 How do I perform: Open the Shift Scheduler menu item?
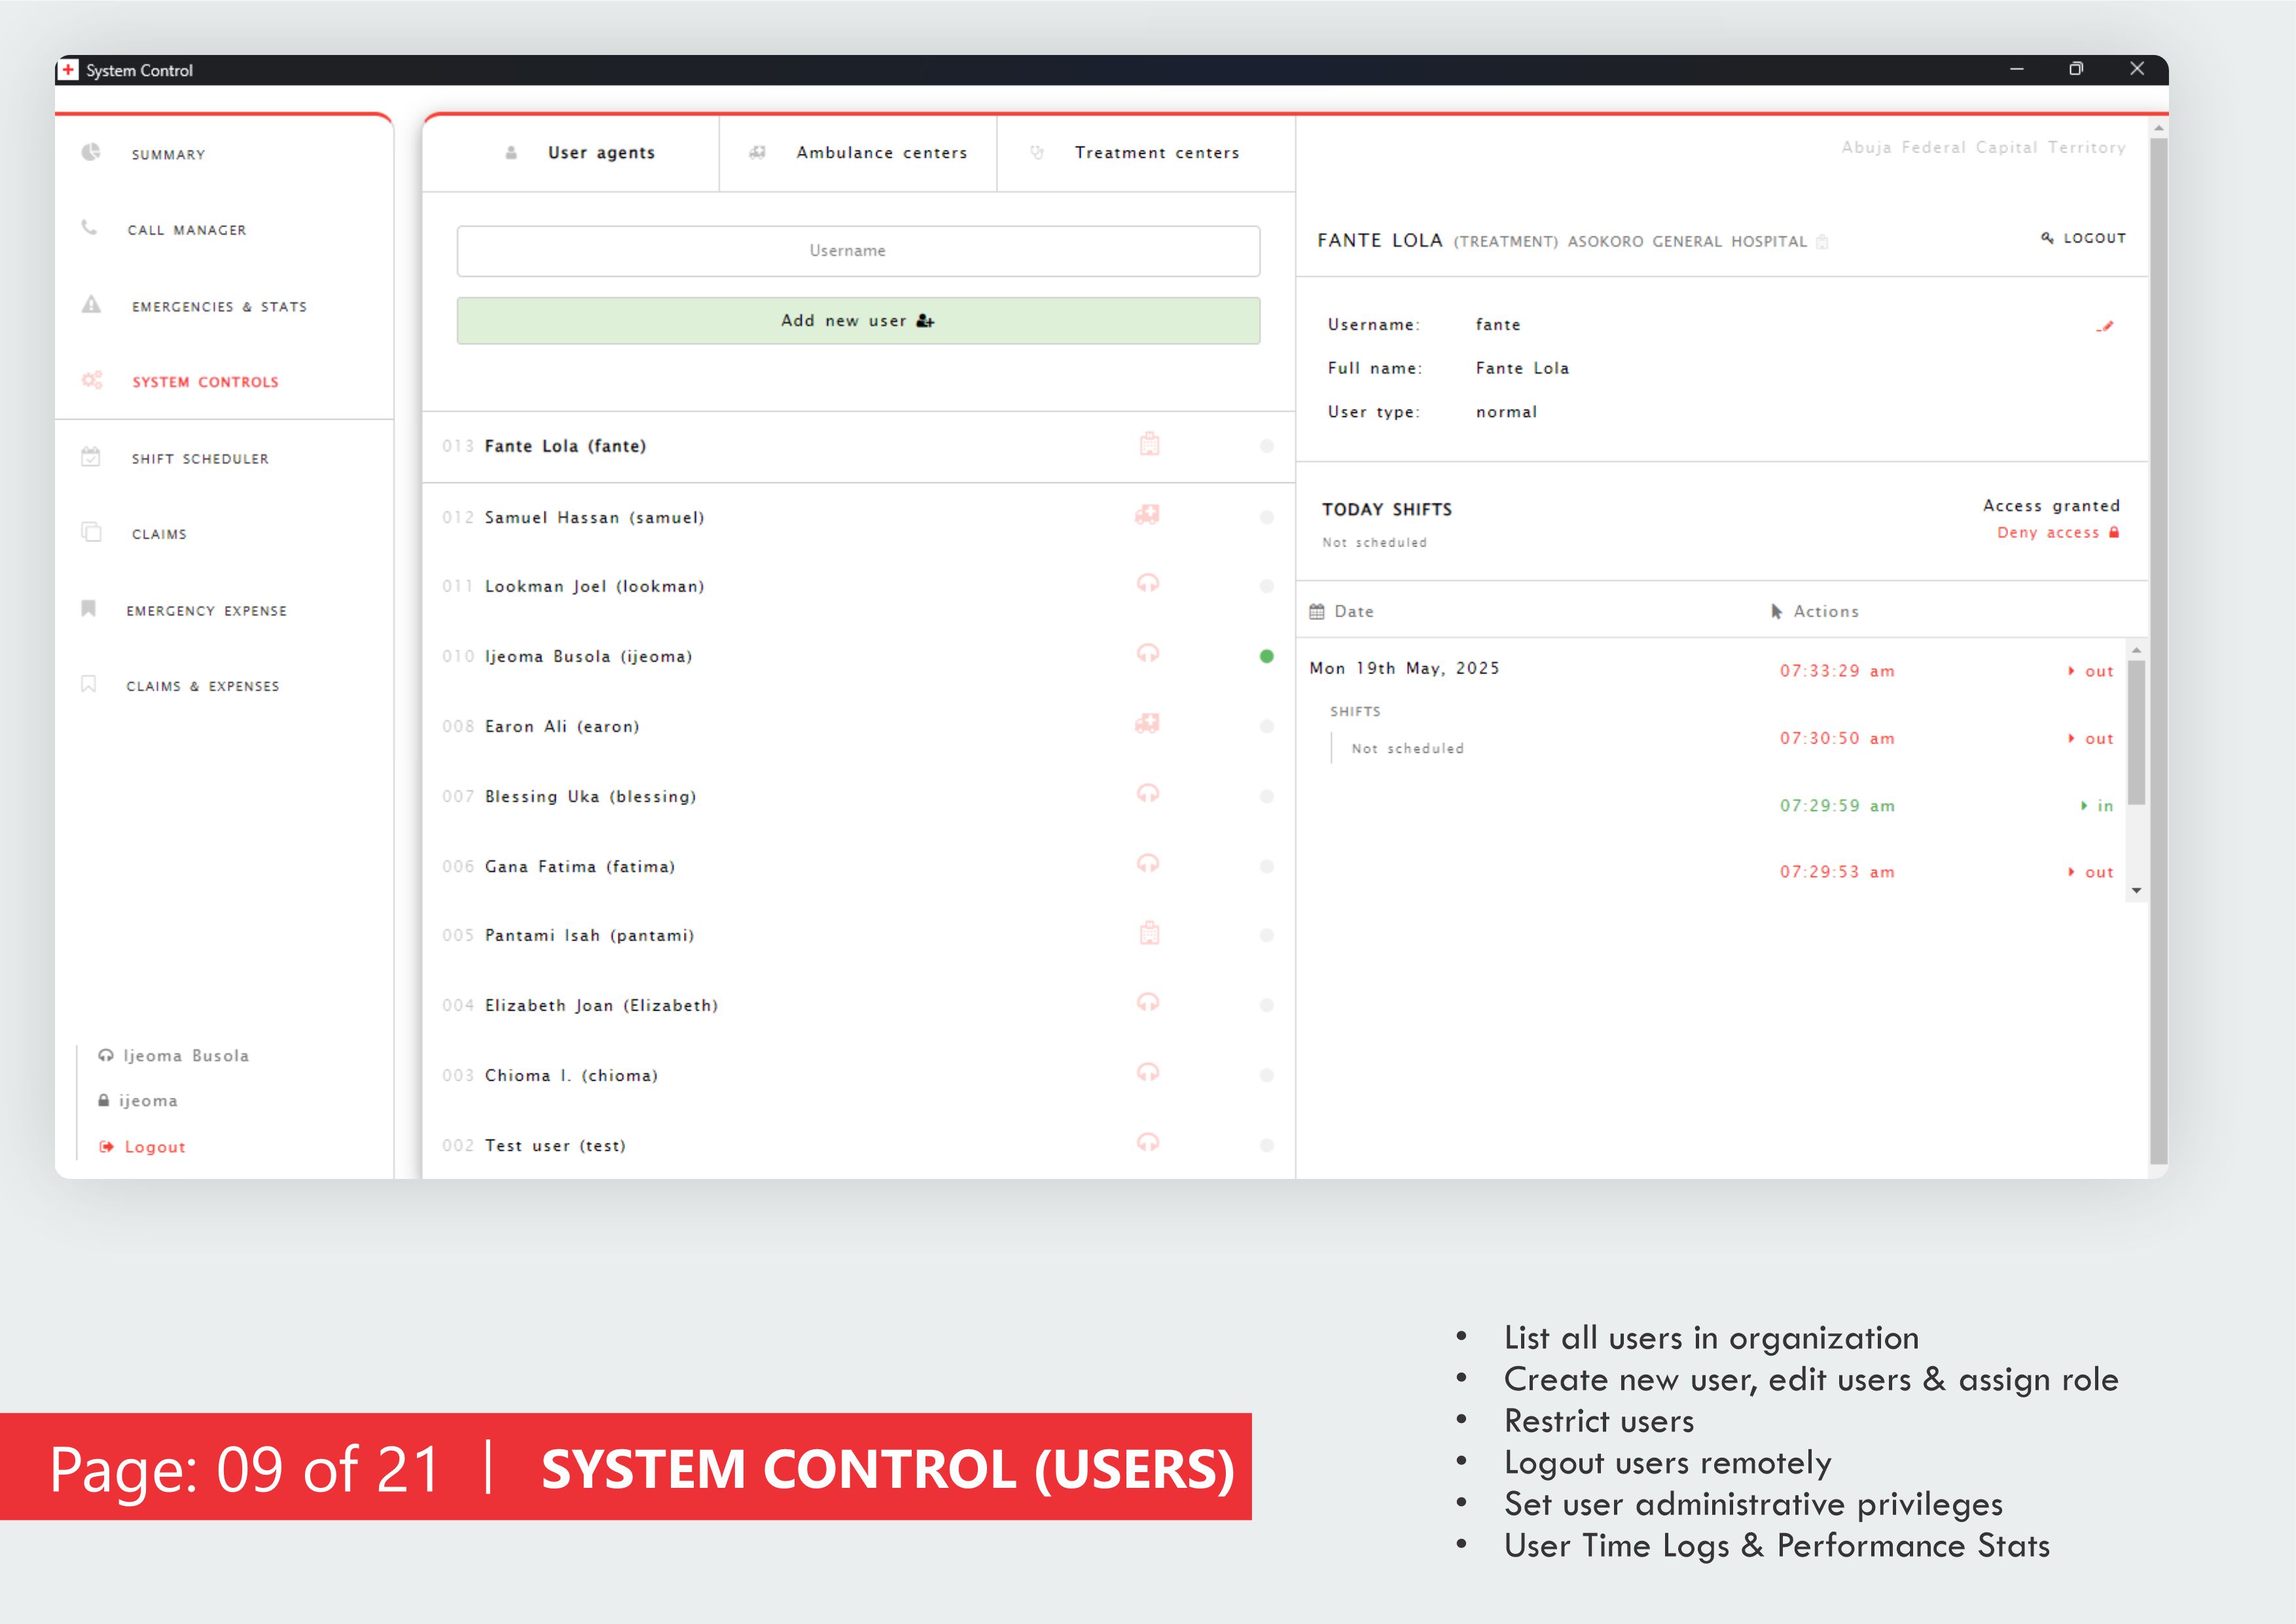[x=200, y=459]
